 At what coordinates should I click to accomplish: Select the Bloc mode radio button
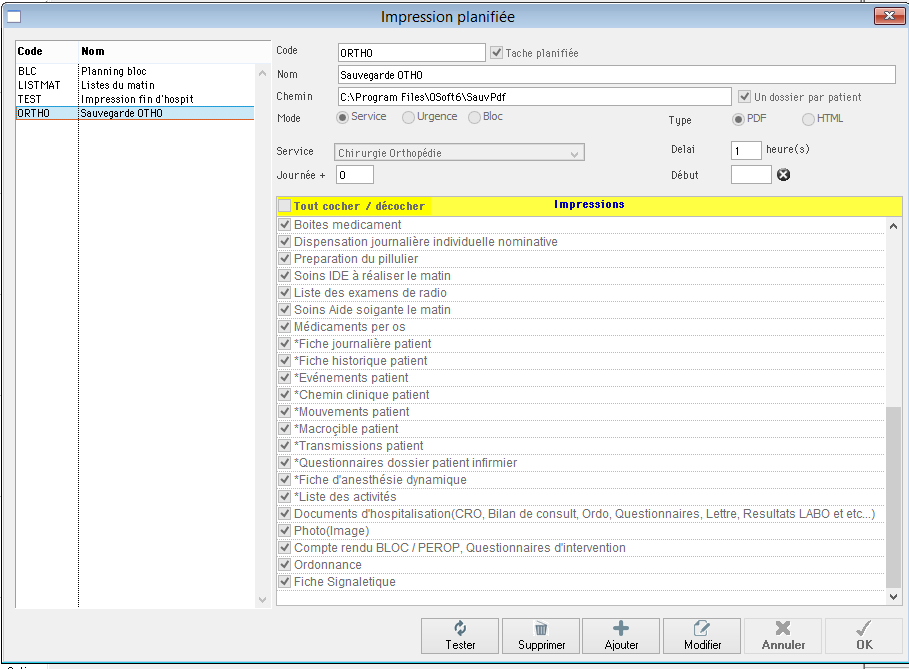click(474, 118)
